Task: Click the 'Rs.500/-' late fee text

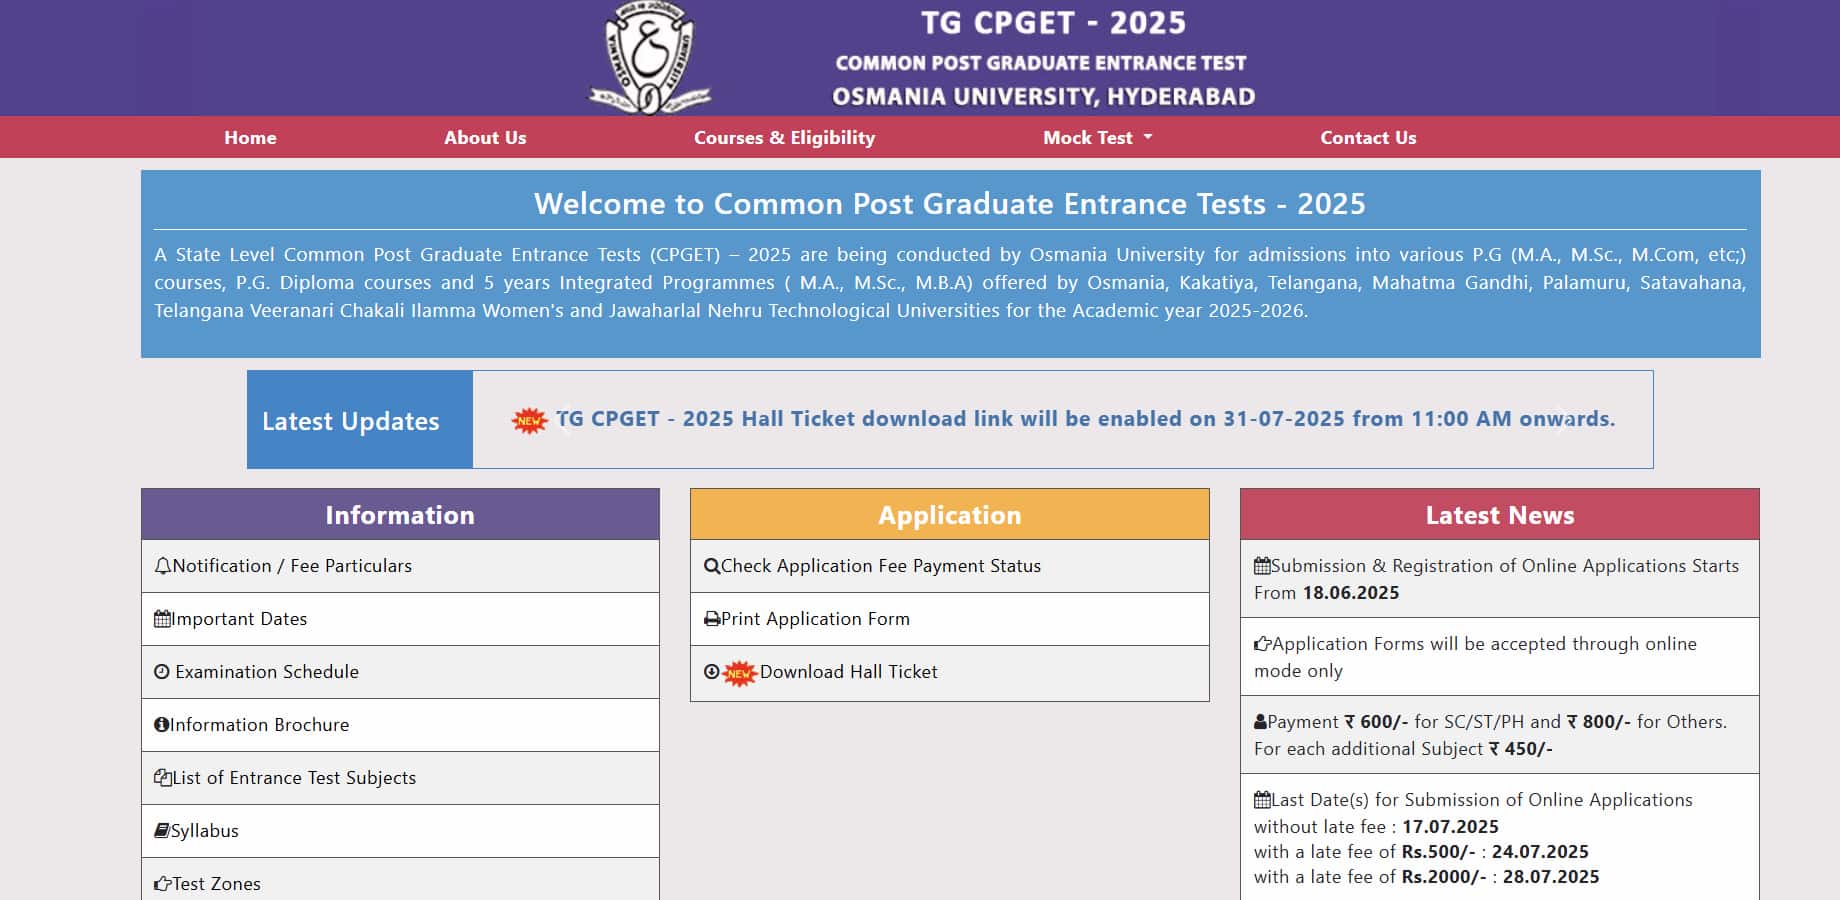Action: [1439, 852]
